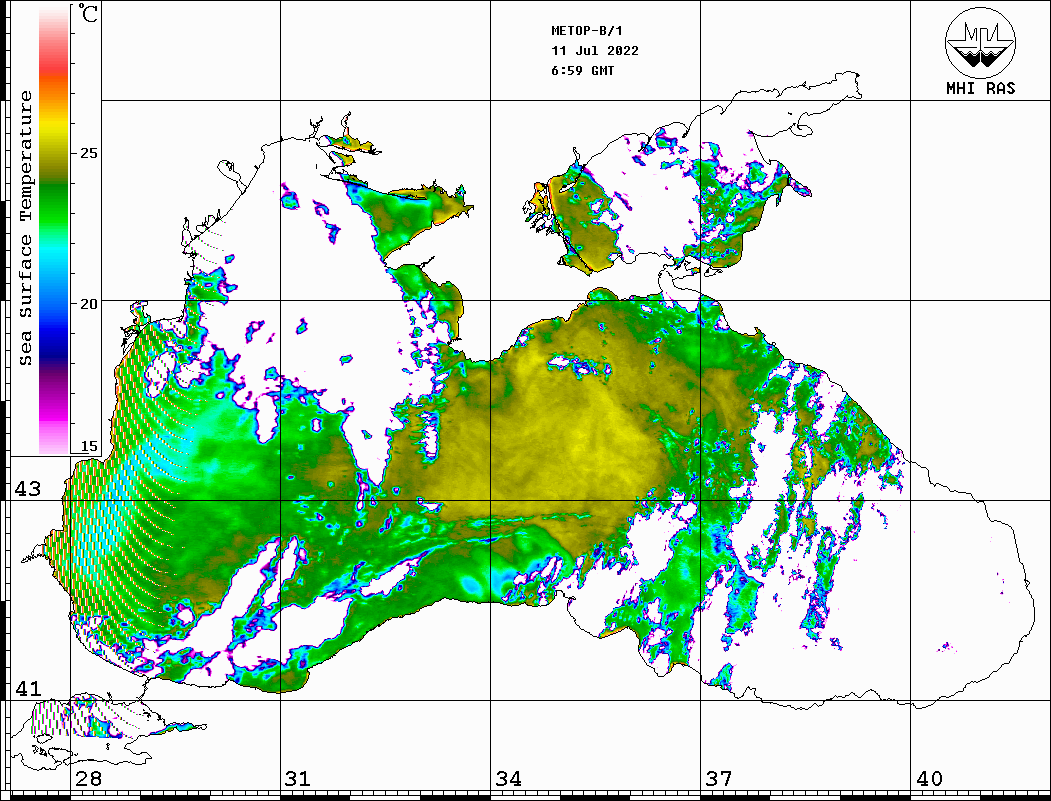Click the '11 Jul 2022' date text
Viewport: 1051px width, 801px height.
595,51
